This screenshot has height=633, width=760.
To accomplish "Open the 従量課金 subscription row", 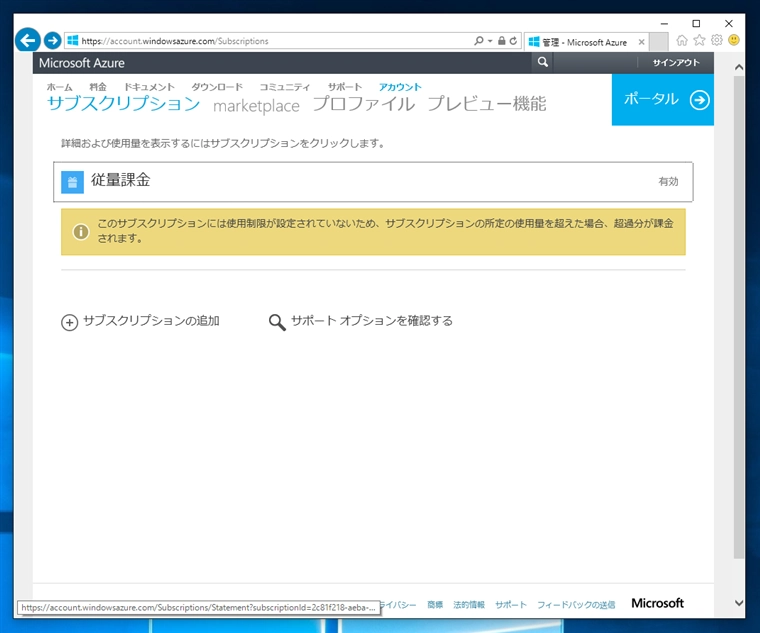I will pos(373,182).
